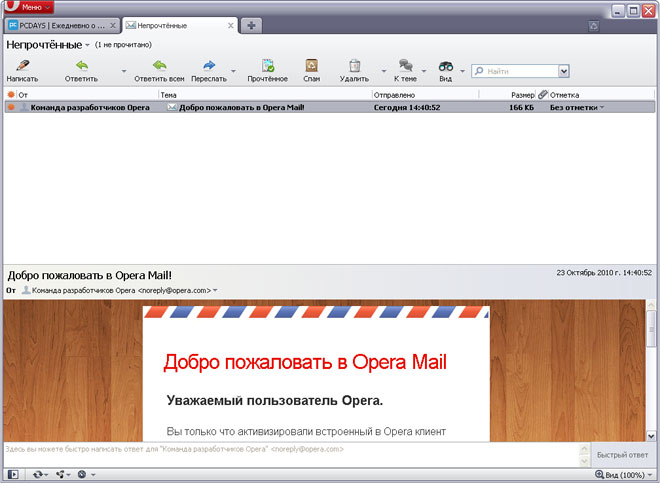Click the message body scrollbar up arrow
The image size is (660, 483).
pyautogui.click(x=651, y=304)
